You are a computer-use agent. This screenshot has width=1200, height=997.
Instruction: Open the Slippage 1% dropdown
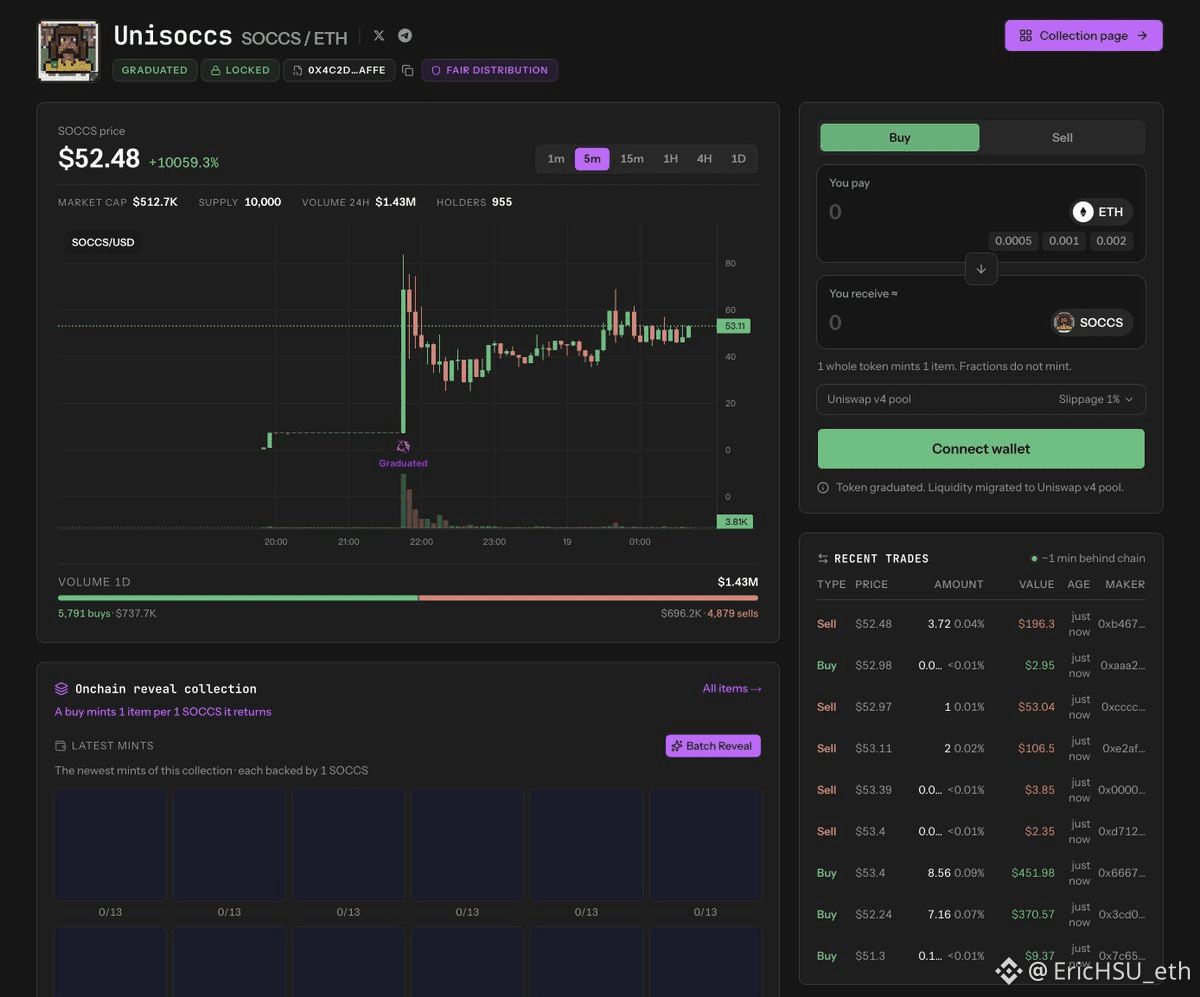[x=1096, y=399]
